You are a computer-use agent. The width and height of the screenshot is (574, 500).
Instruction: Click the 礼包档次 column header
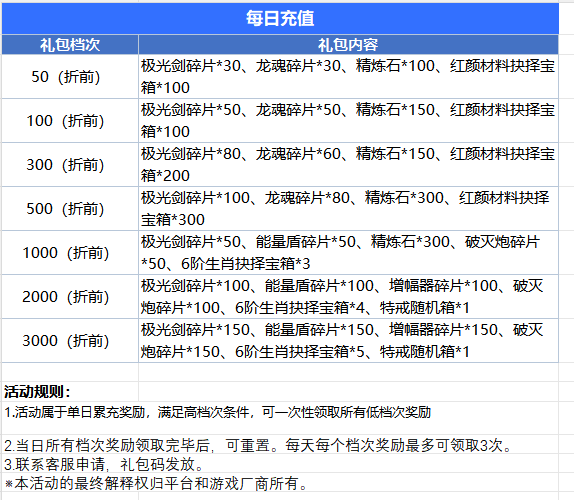point(70,45)
